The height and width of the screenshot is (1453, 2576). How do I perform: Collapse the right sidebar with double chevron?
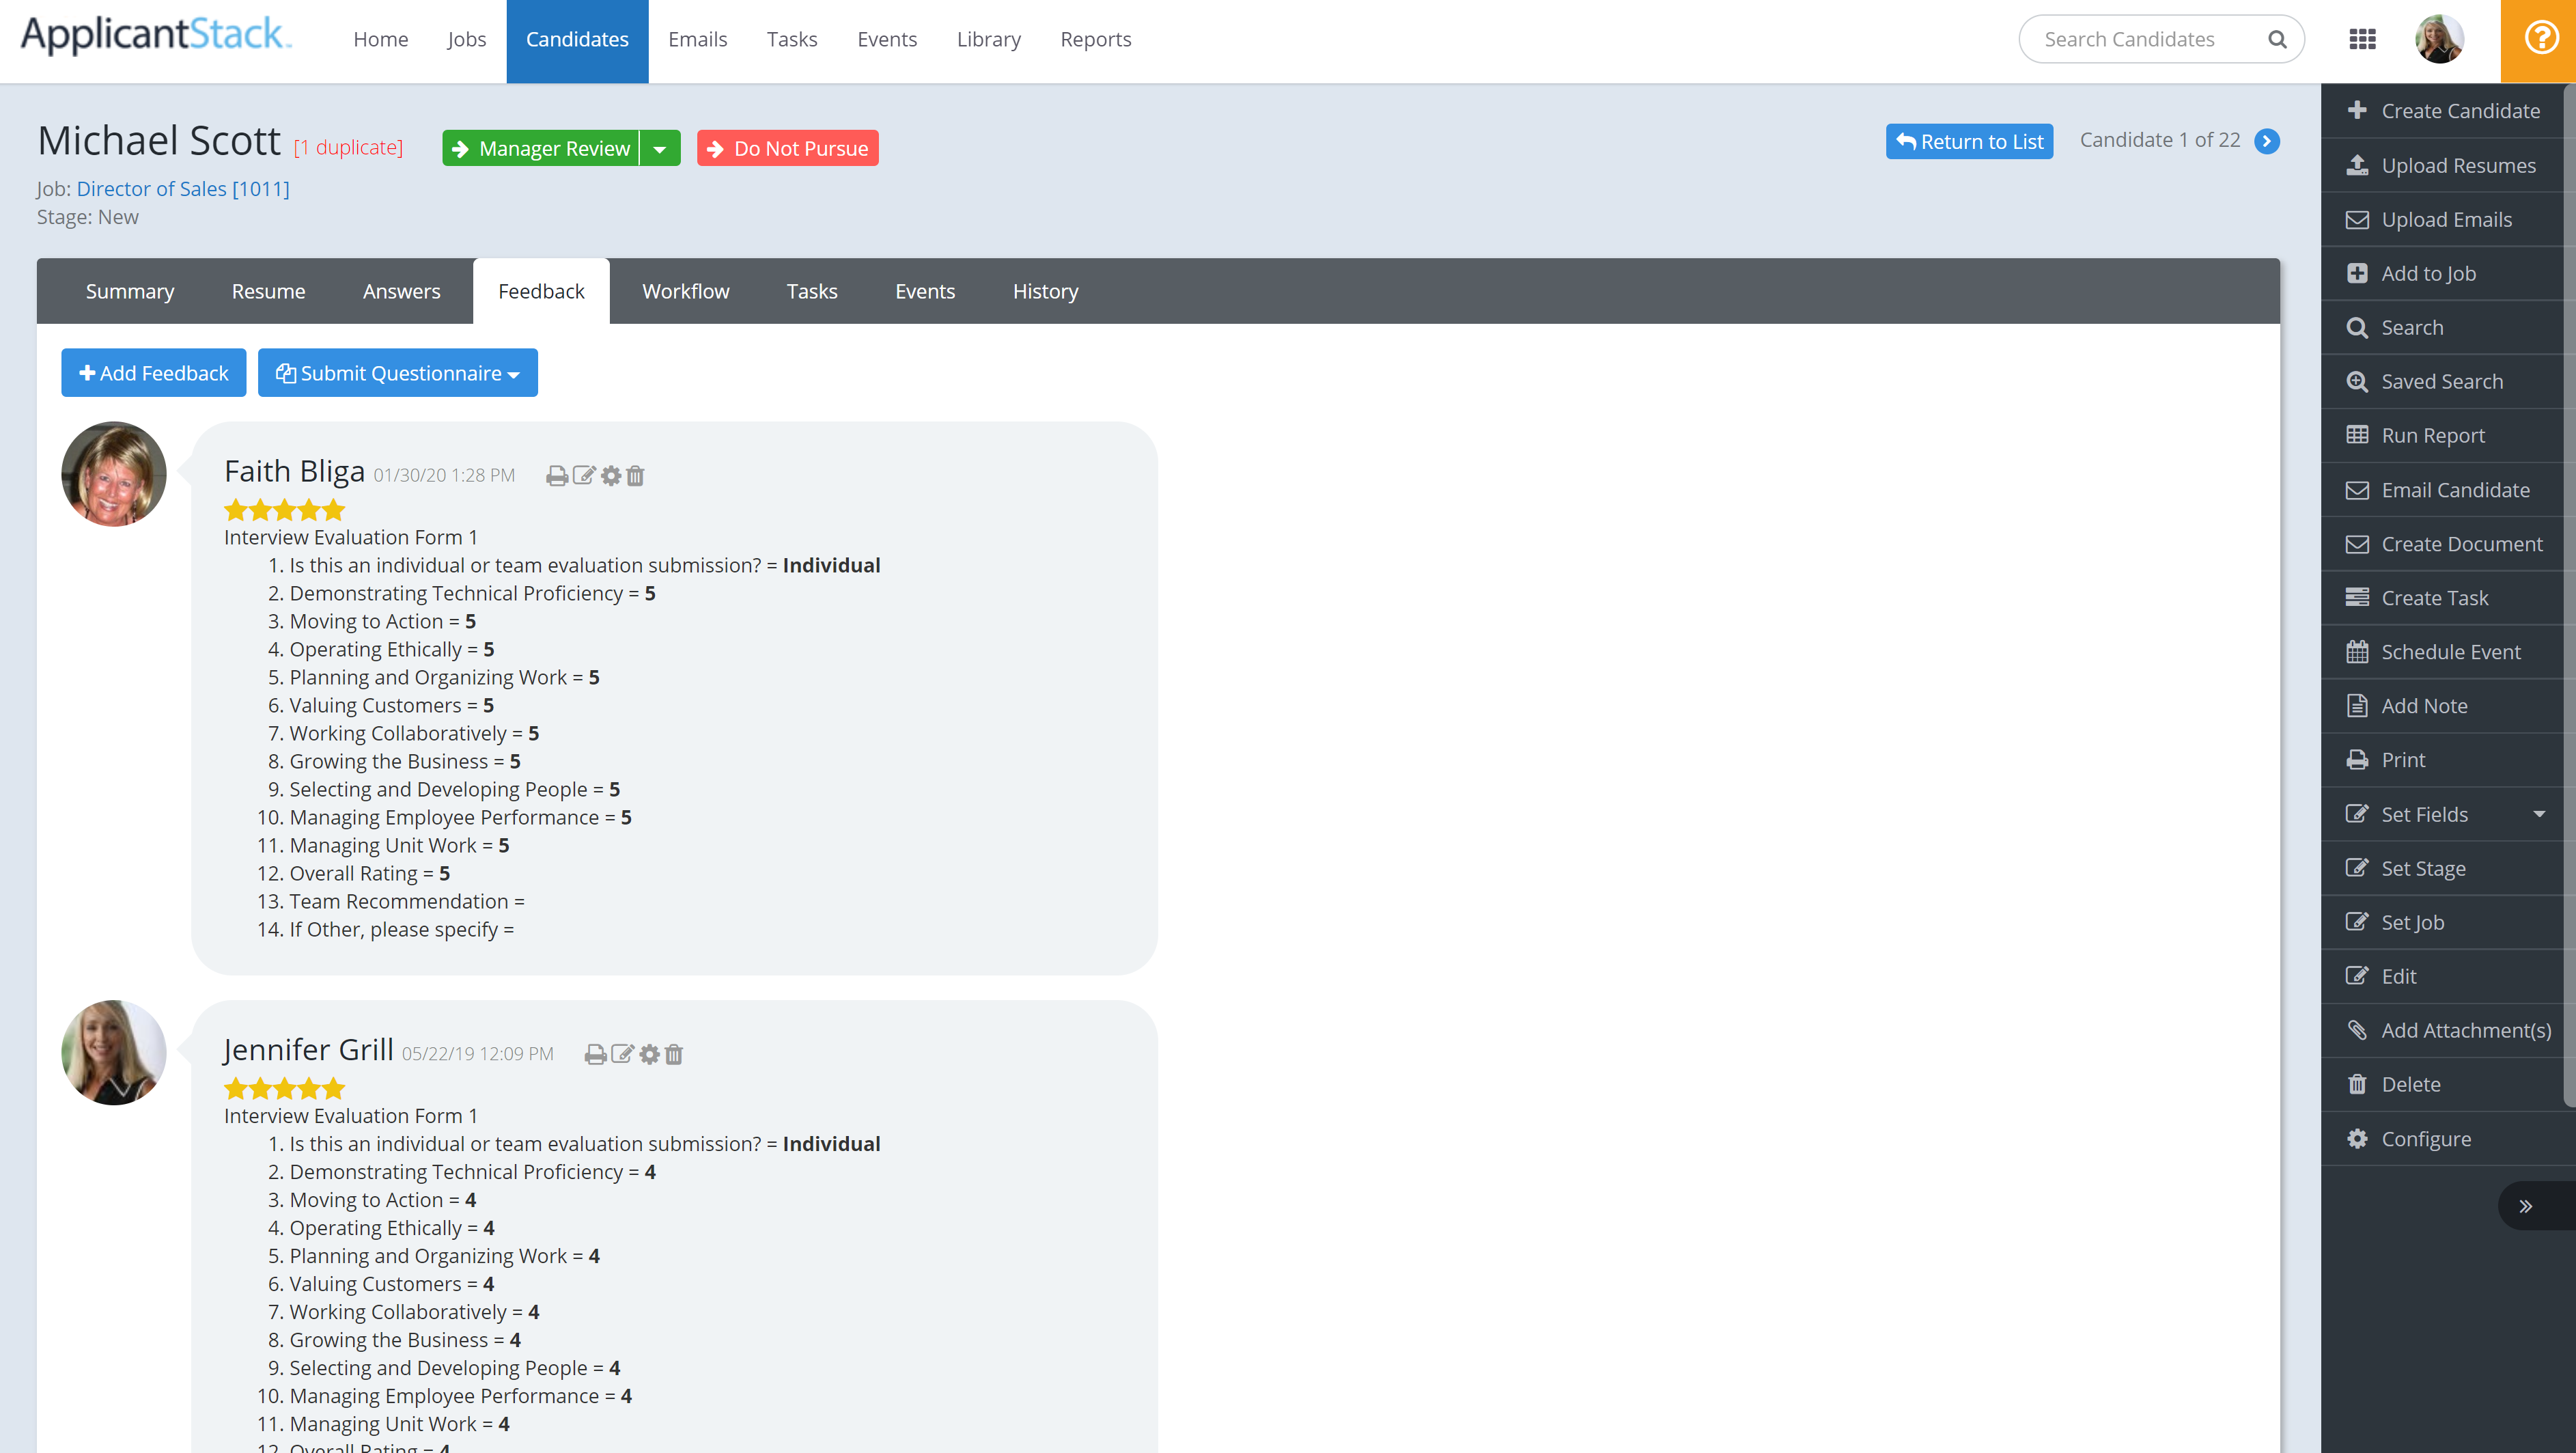pyautogui.click(x=2525, y=1206)
